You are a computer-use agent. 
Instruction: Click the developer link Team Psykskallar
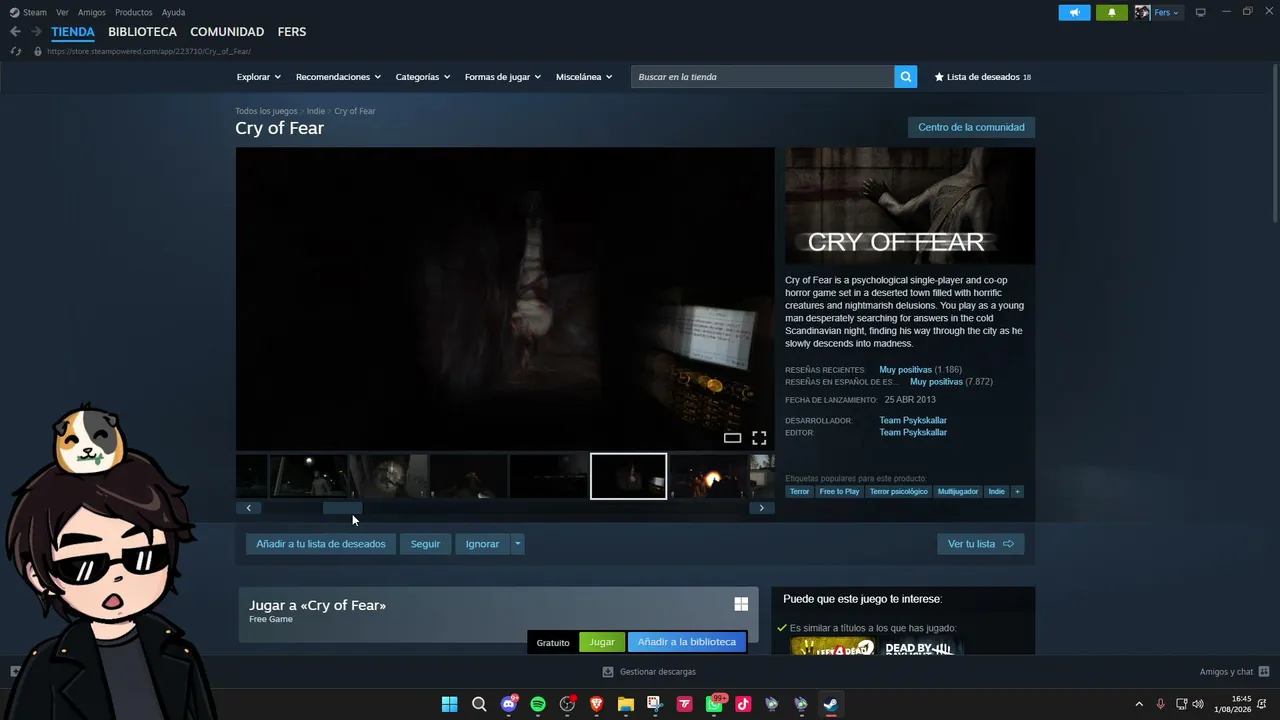[x=913, y=421]
